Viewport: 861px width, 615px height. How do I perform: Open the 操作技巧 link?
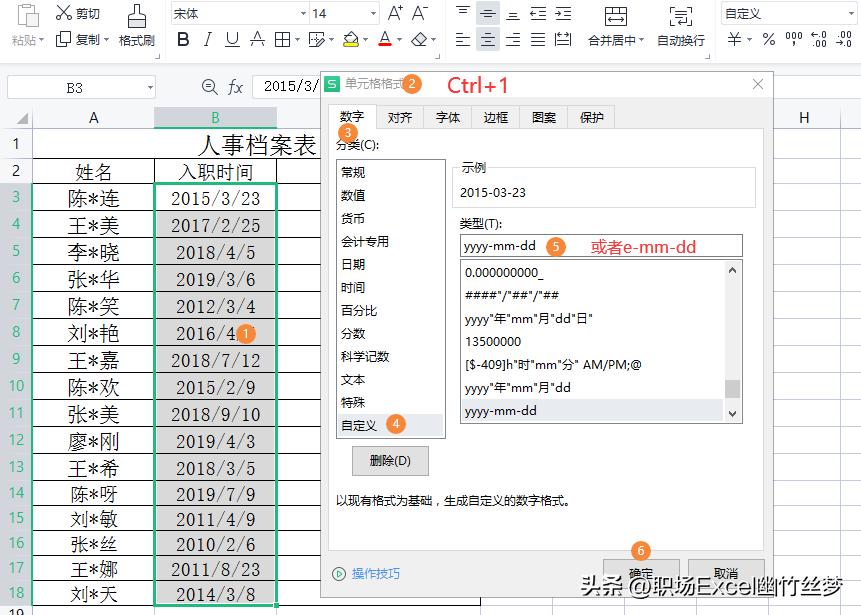[x=376, y=574]
